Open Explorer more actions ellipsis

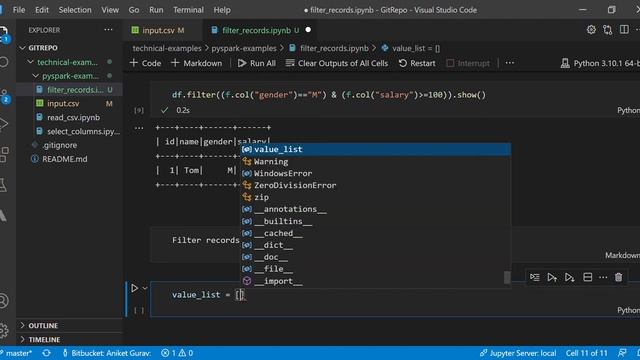click(108, 30)
